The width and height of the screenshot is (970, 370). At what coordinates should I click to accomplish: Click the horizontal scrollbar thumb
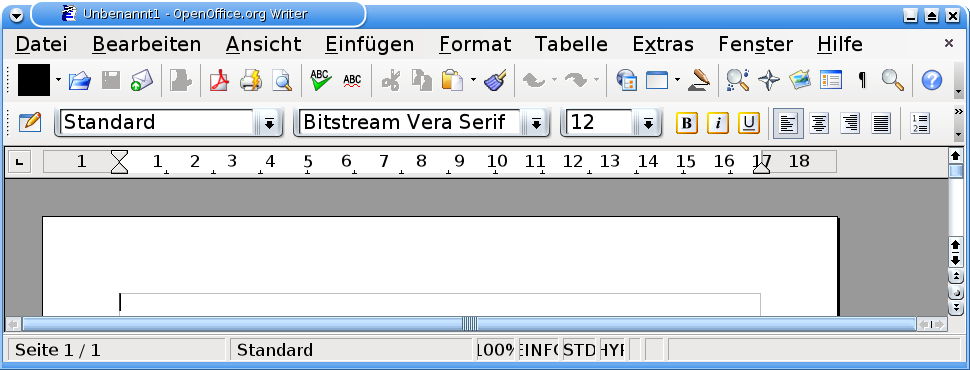coord(468,324)
